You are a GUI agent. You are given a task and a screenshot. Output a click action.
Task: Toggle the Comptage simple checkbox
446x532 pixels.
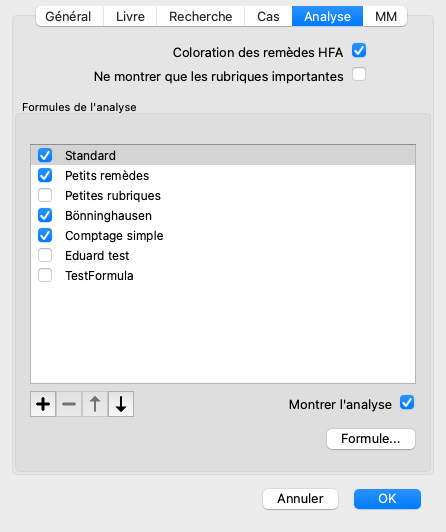pyautogui.click(x=45, y=235)
